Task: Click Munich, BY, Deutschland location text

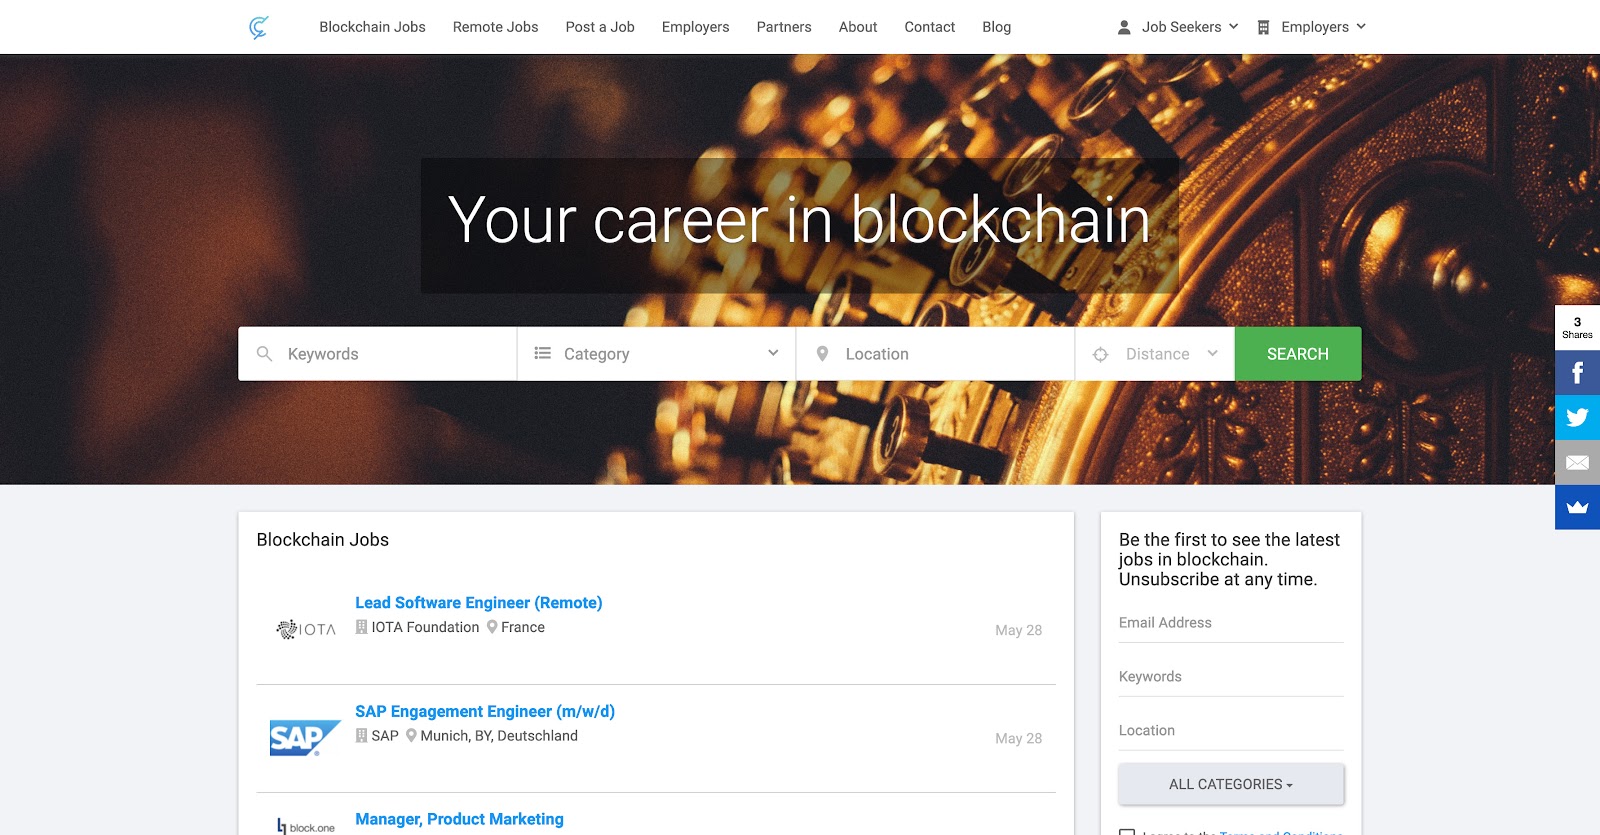Action: 499,736
